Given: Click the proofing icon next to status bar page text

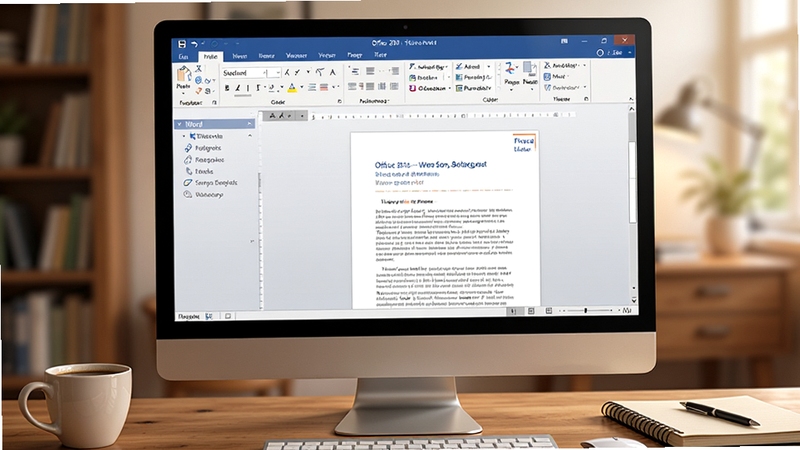Looking at the screenshot, I should (x=209, y=316).
